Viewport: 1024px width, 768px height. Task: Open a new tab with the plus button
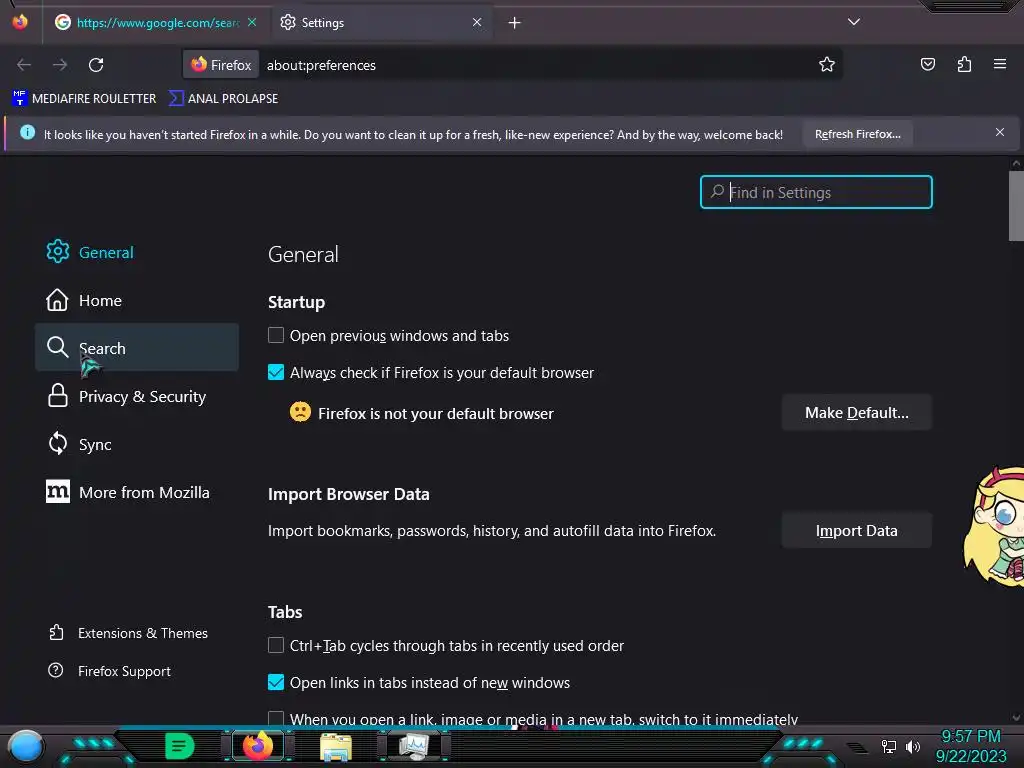[515, 23]
